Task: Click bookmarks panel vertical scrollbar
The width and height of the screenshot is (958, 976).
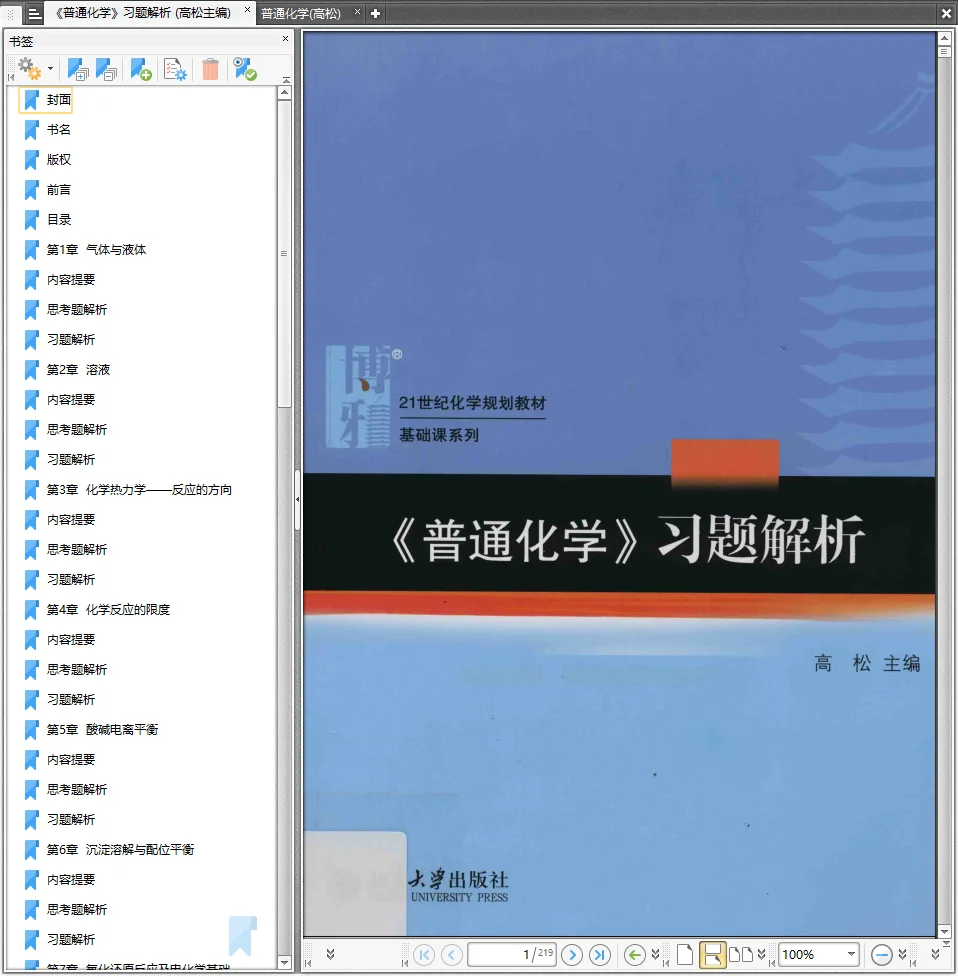Action: coord(284,255)
